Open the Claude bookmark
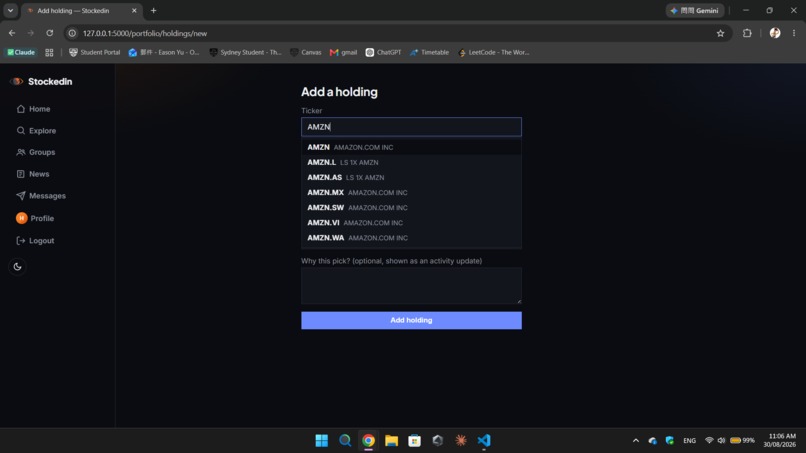 click(x=21, y=52)
